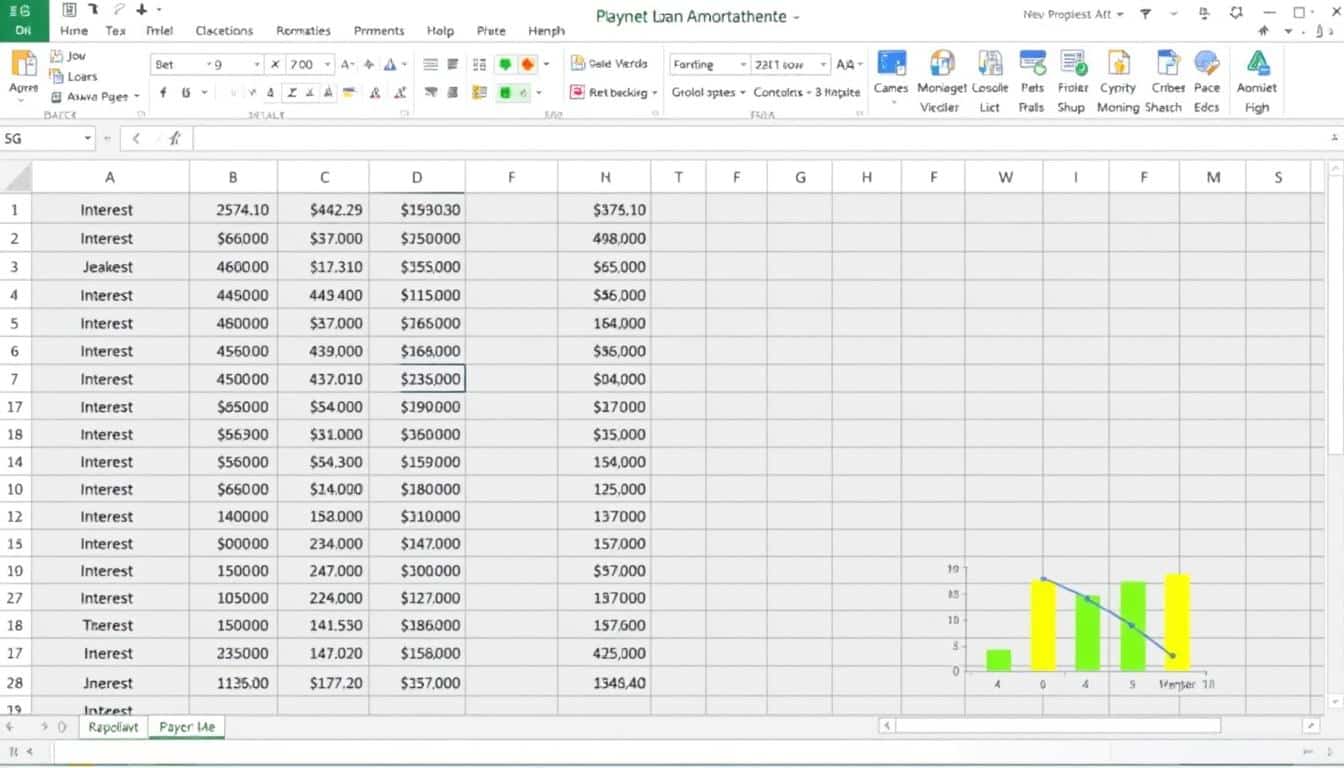
Task: Switch to the Henph ribbon tab
Action: [546, 31]
